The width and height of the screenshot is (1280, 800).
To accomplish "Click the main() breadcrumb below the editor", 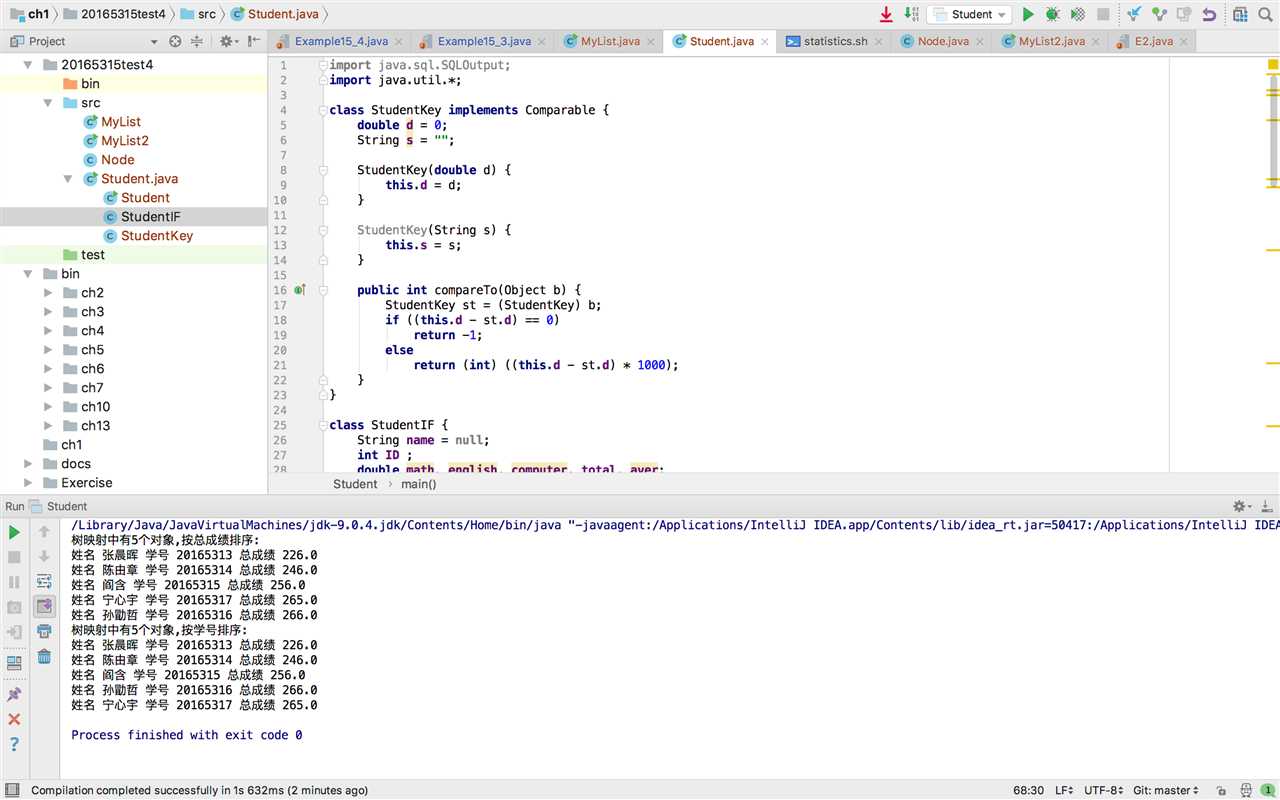I will (419, 484).
